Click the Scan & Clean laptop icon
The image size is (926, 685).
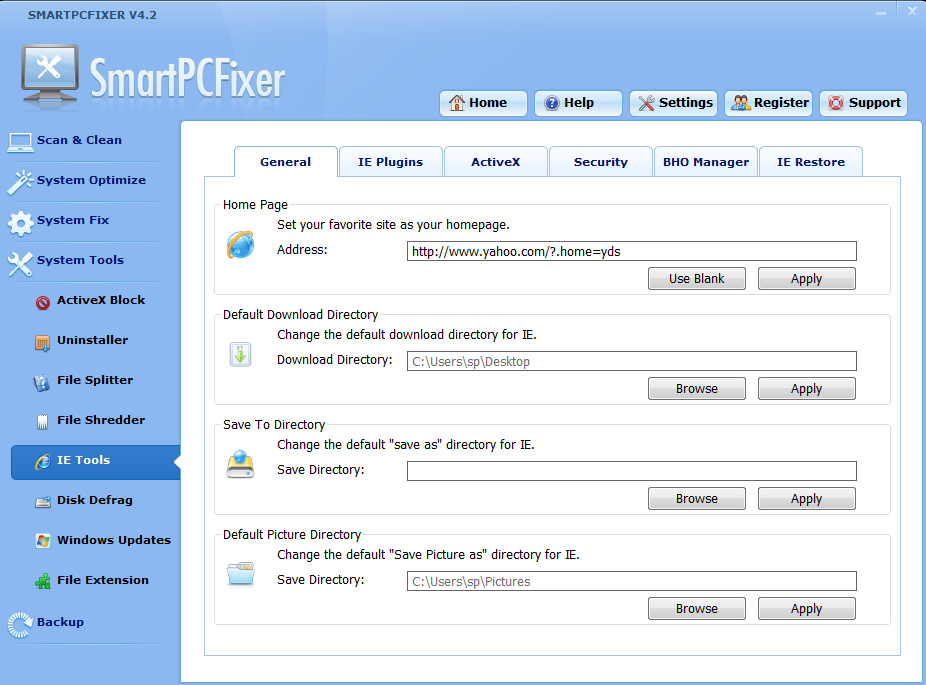(x=20, y=142)
